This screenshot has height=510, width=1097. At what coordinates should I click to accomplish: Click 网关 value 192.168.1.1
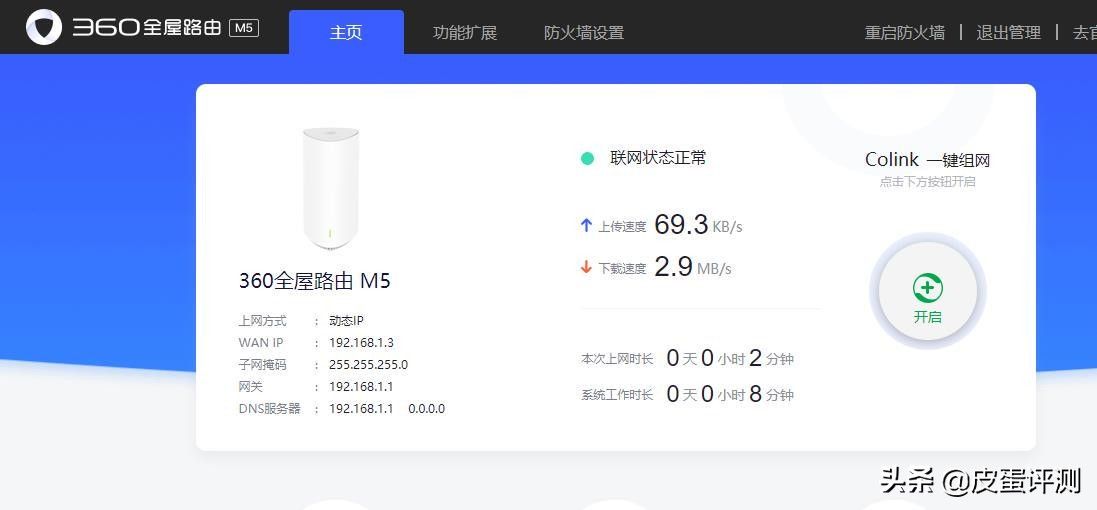361,387
